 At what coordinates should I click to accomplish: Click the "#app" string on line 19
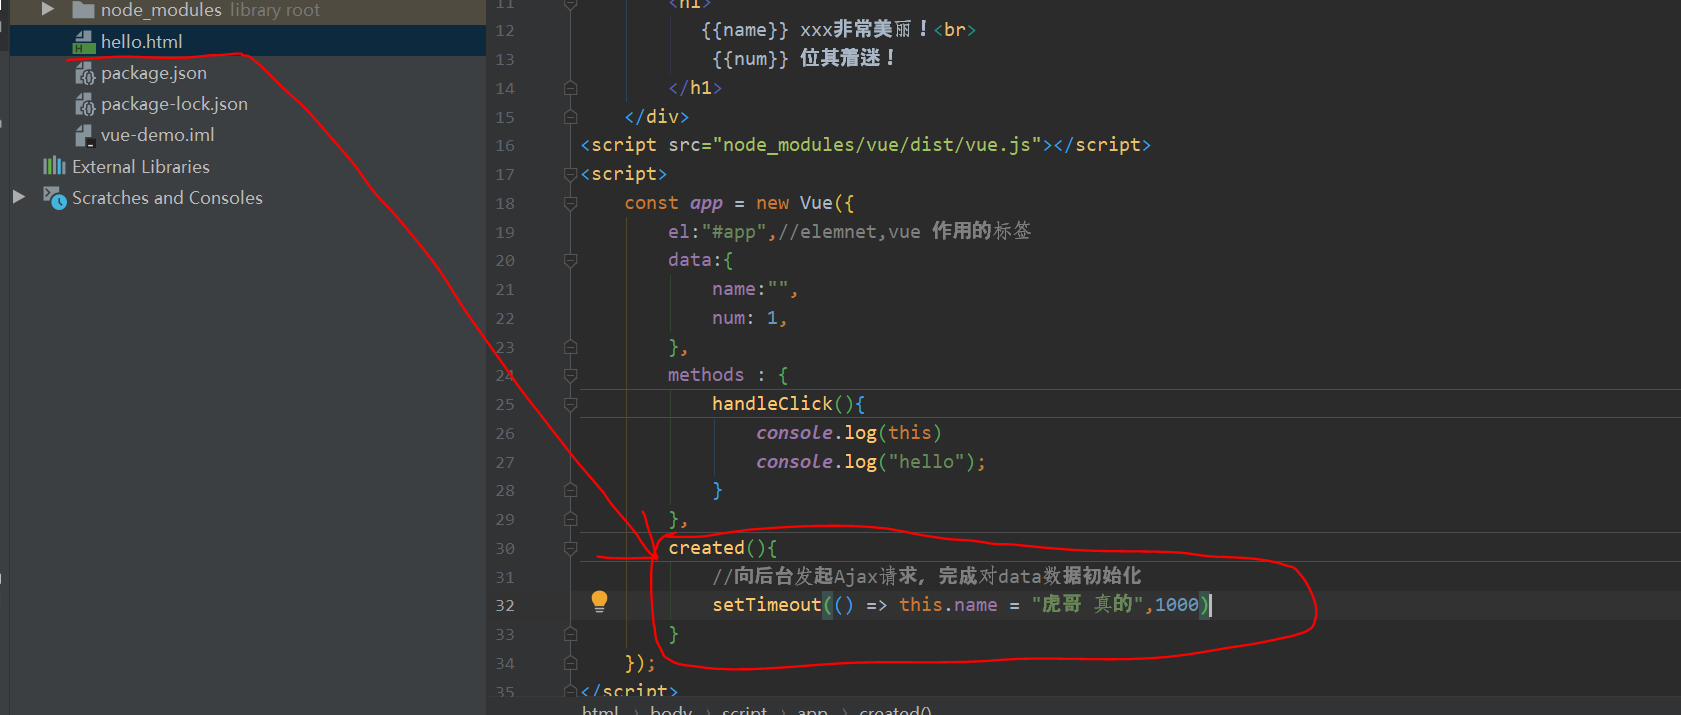[734, 232]
